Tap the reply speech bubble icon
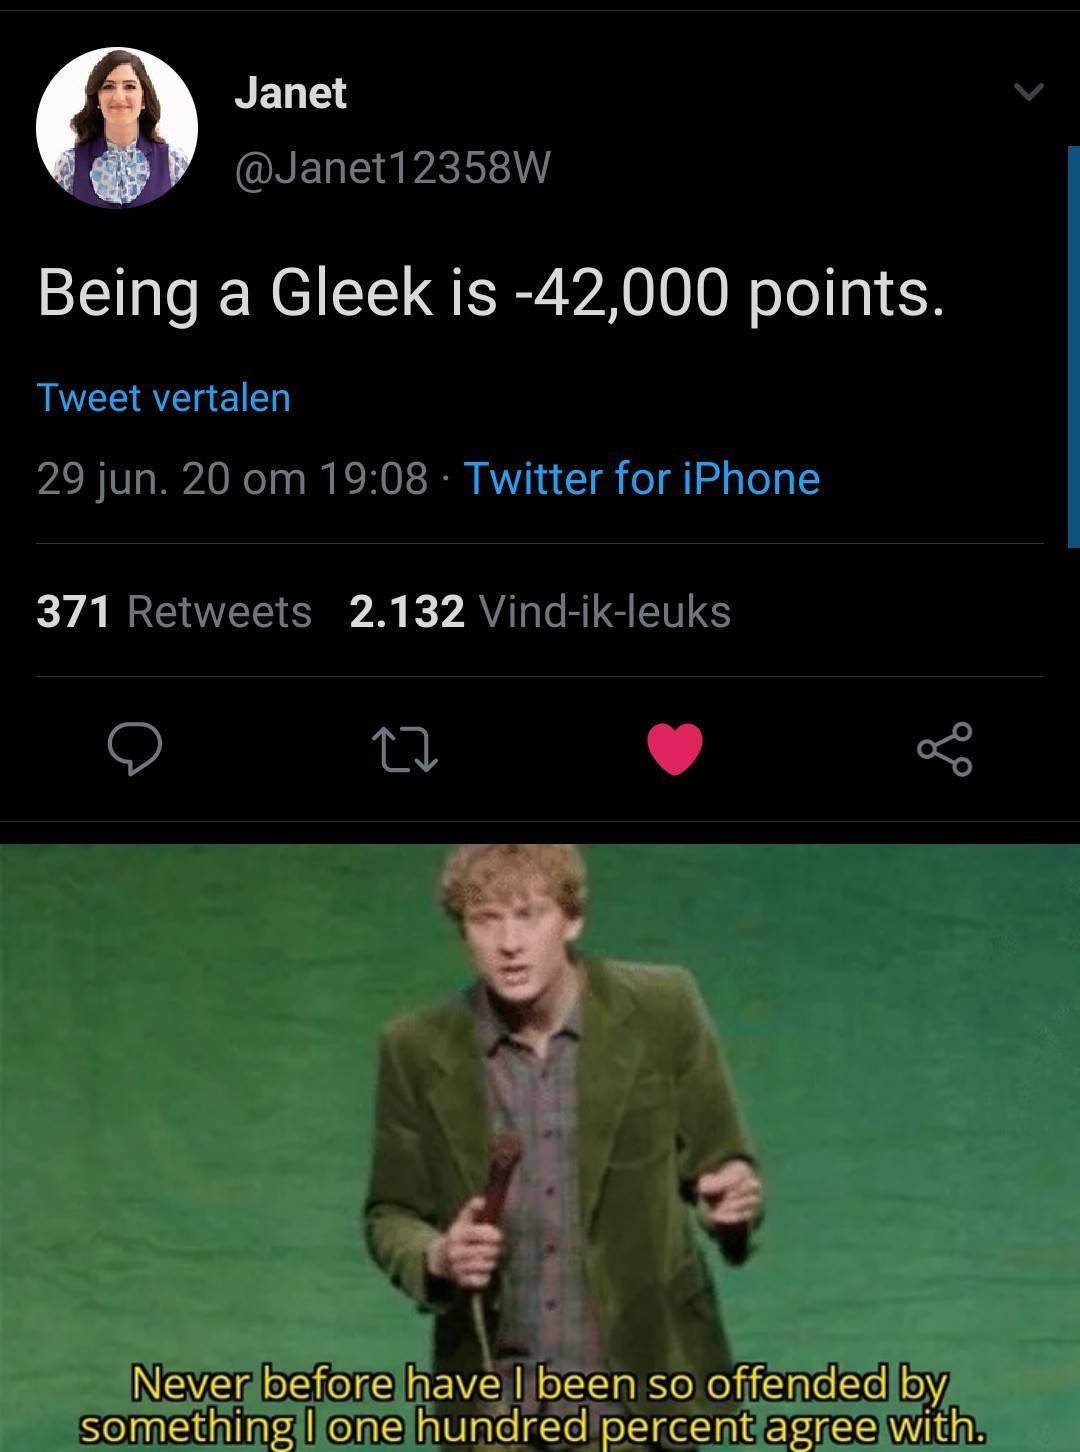 tap(135, 749)
